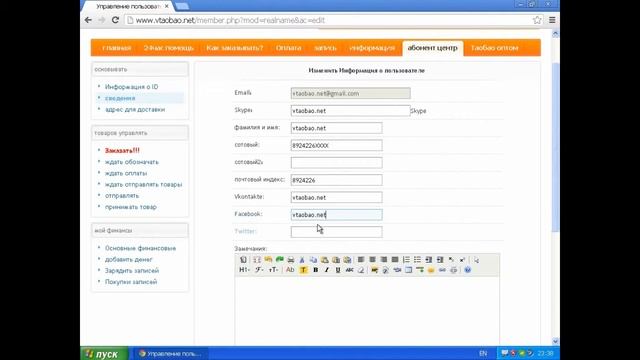Click the paste icon in editor toolbar

tap(324, 260)
